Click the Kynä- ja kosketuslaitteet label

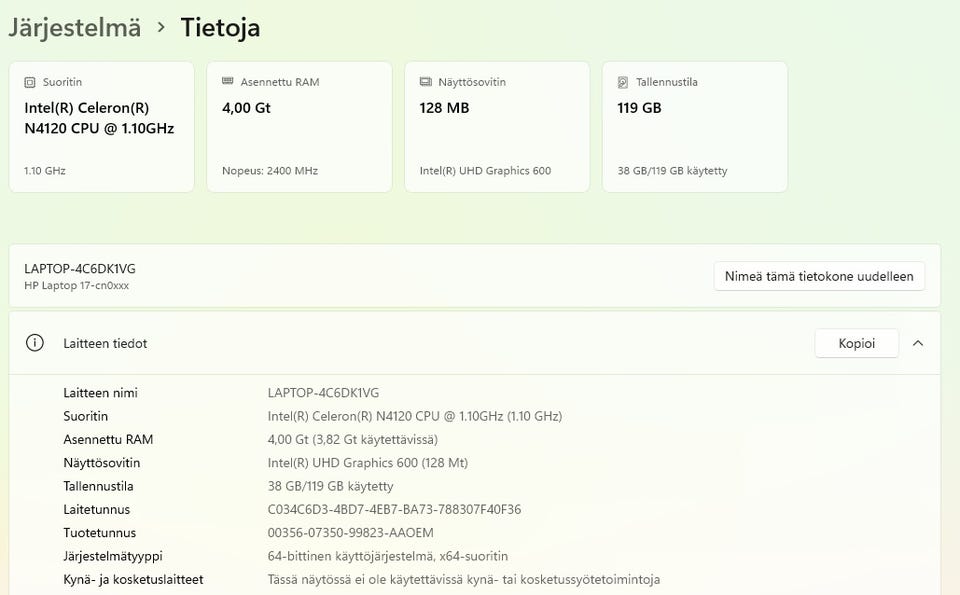coord(133,579)
